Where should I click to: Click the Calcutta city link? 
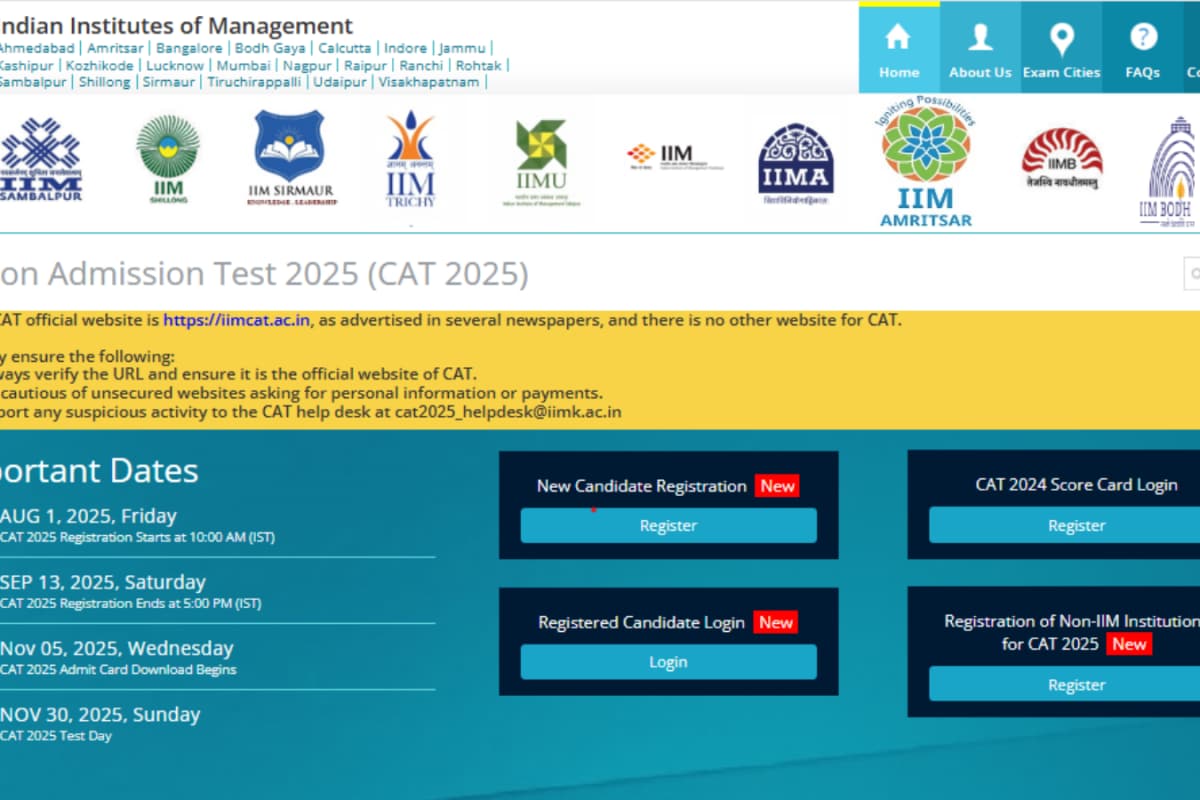pos(345,48)
